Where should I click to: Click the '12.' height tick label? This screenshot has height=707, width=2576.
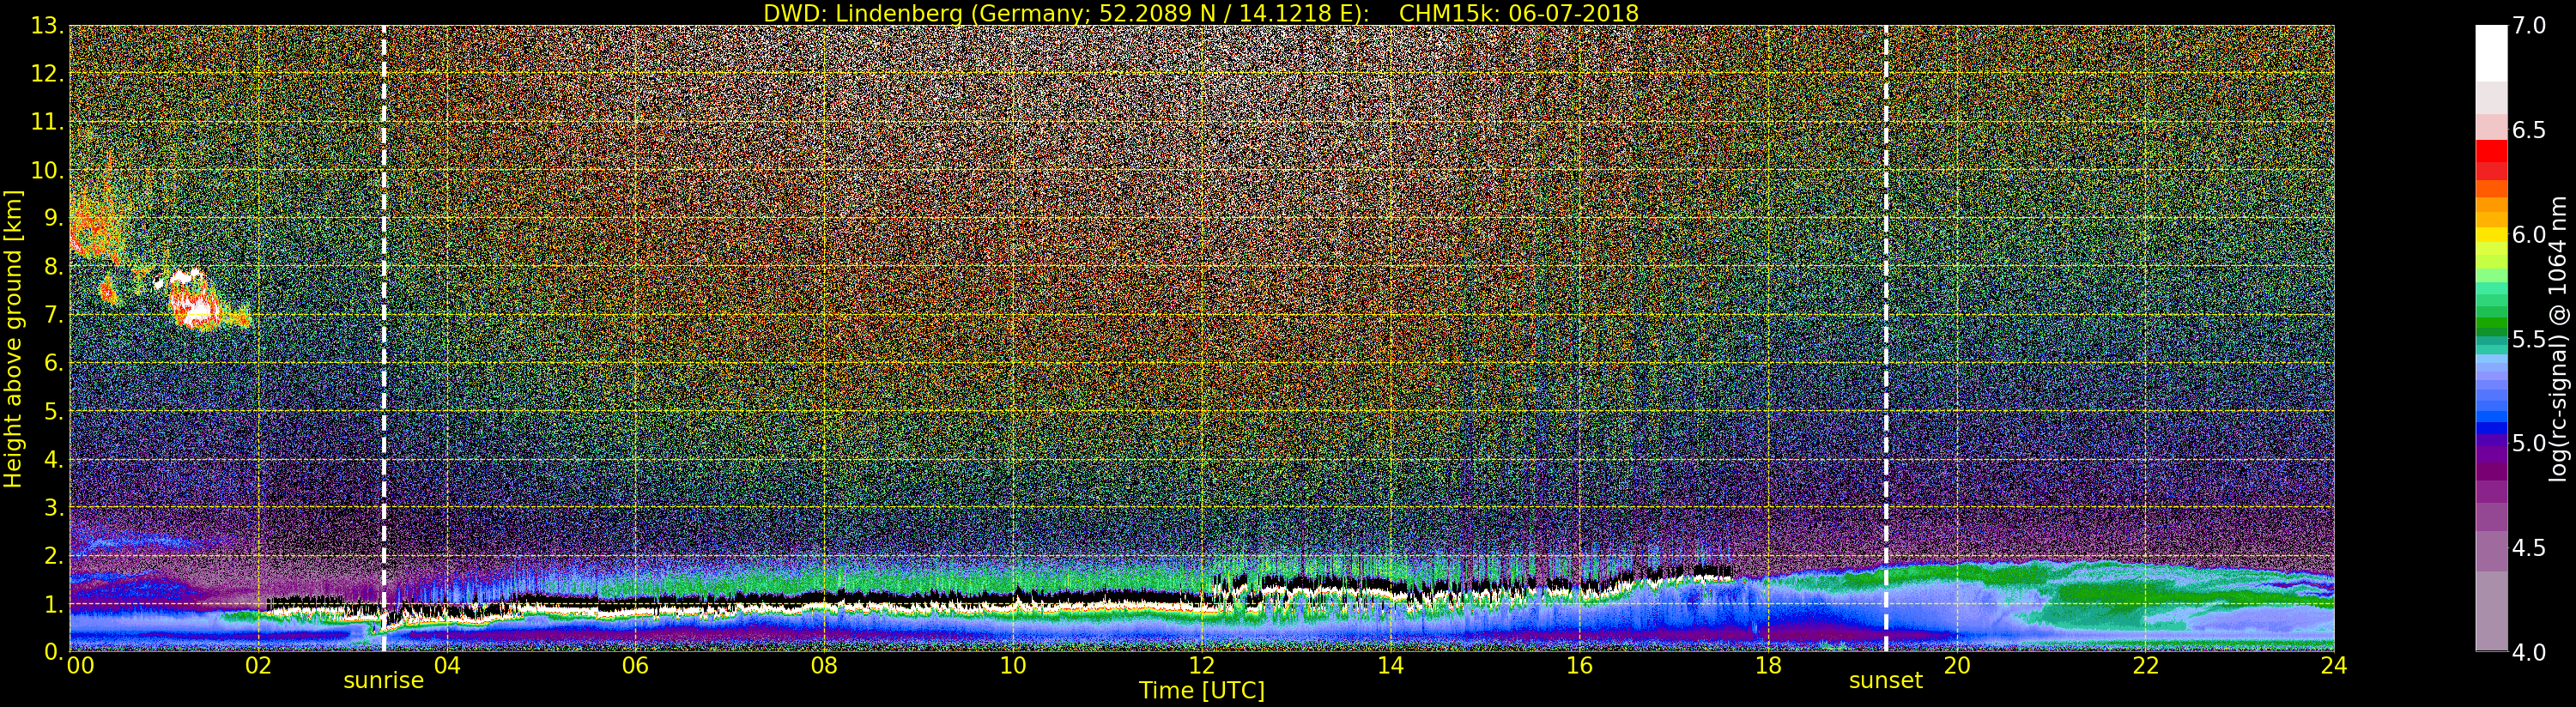click(x=47, y=74)
